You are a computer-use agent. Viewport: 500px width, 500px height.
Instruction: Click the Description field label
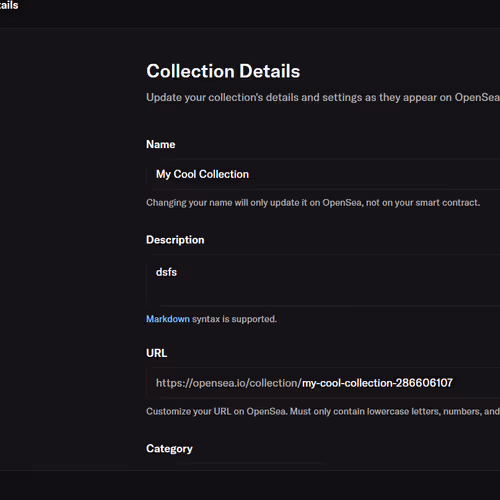[x=175, y=240]
